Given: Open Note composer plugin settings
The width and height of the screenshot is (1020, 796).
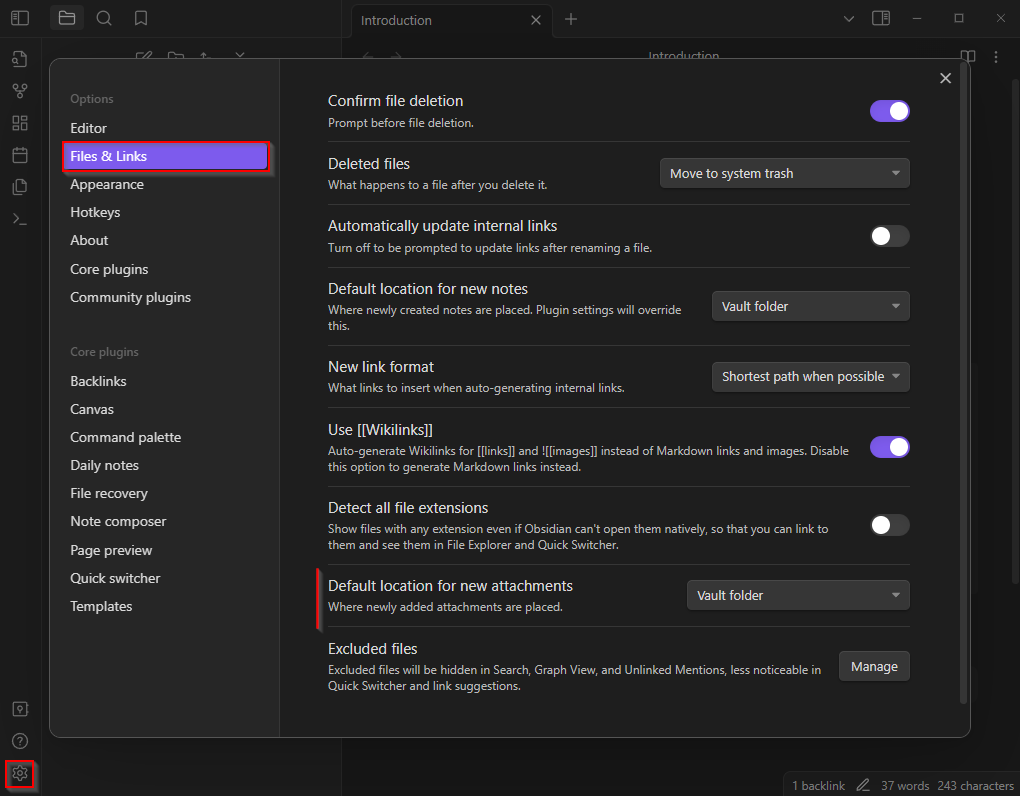Looking at the screenshot, I should tap(165, 522).
